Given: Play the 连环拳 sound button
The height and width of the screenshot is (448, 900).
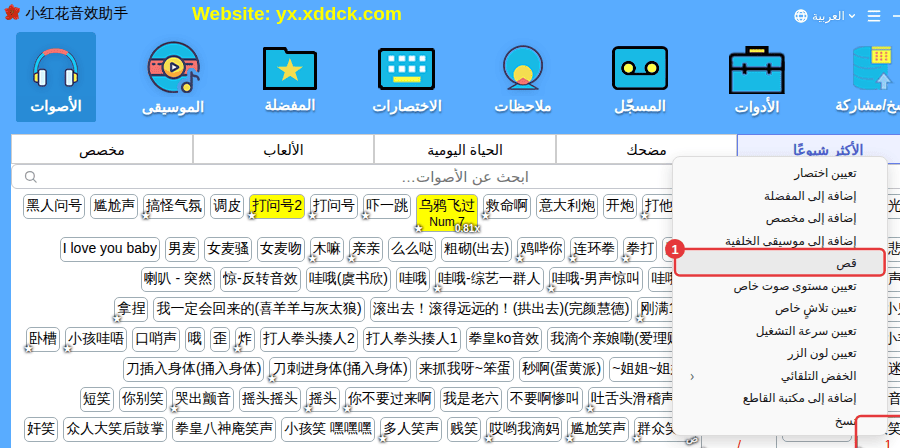Looking at the screenshot, I should click(594, 249).
